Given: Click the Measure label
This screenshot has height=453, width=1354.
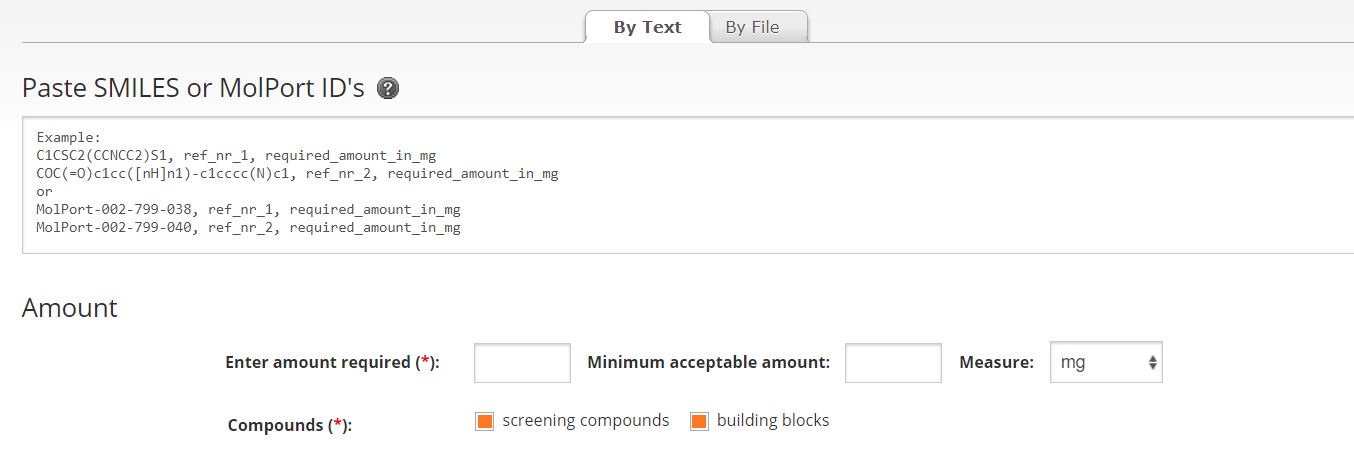Looking at the screenshot, I should (996, 363).
